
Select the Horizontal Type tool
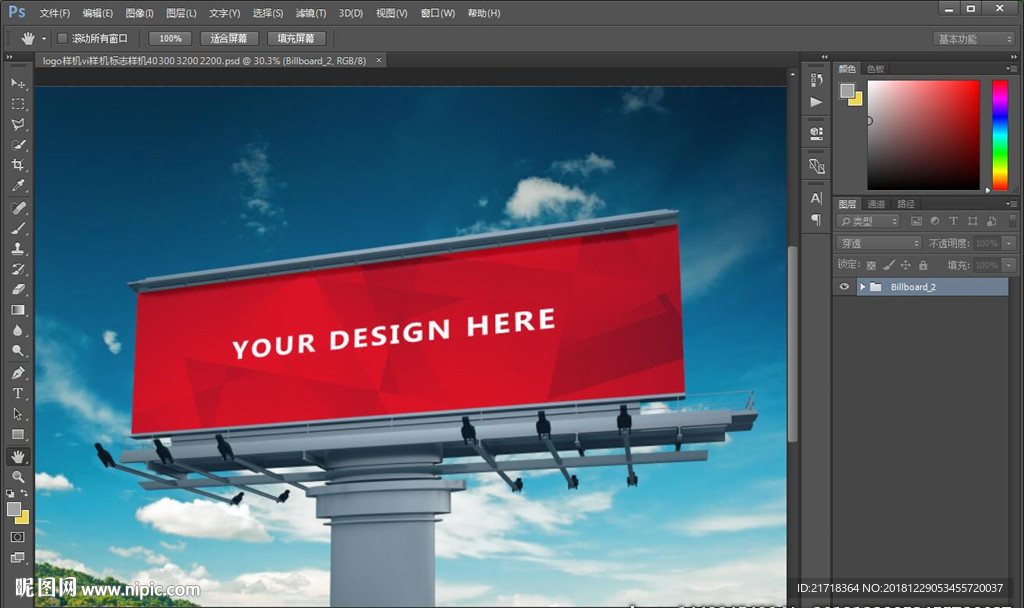(18, 393)
